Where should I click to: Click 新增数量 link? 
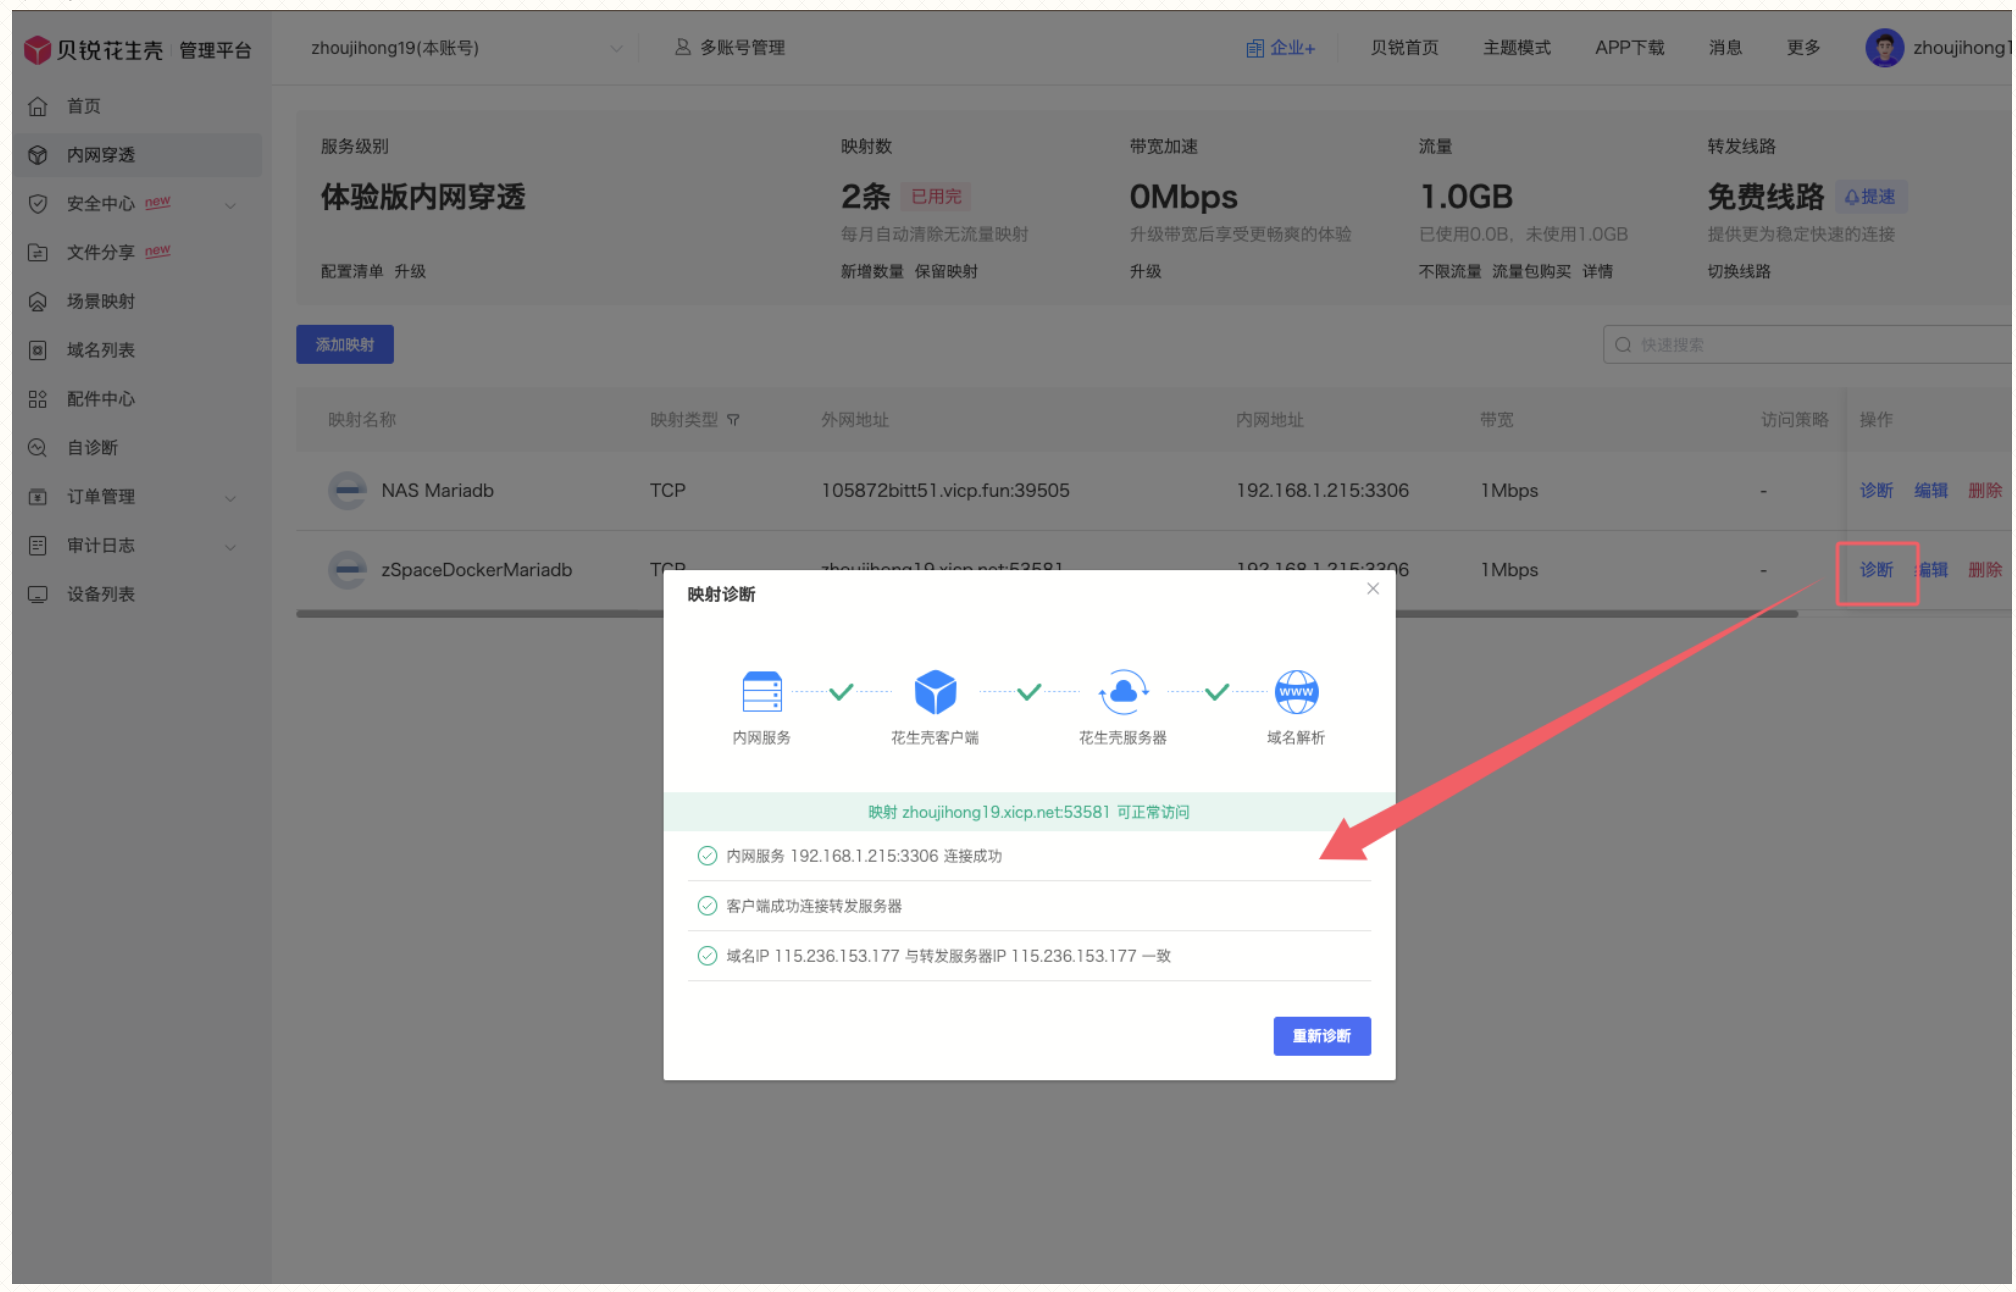872,272
